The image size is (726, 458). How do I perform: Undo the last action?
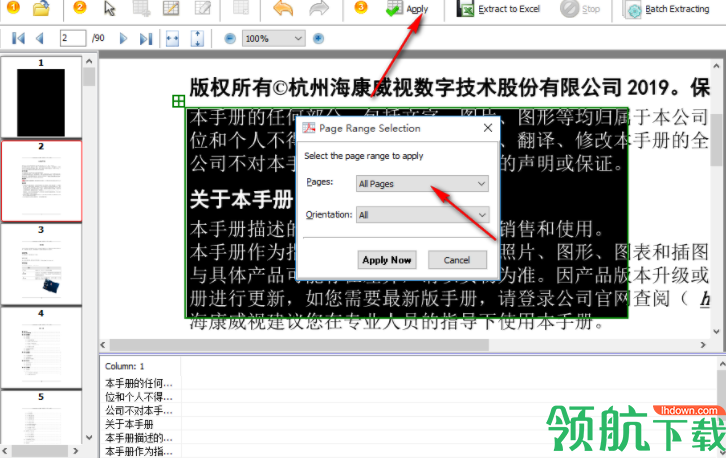(283, 8)
